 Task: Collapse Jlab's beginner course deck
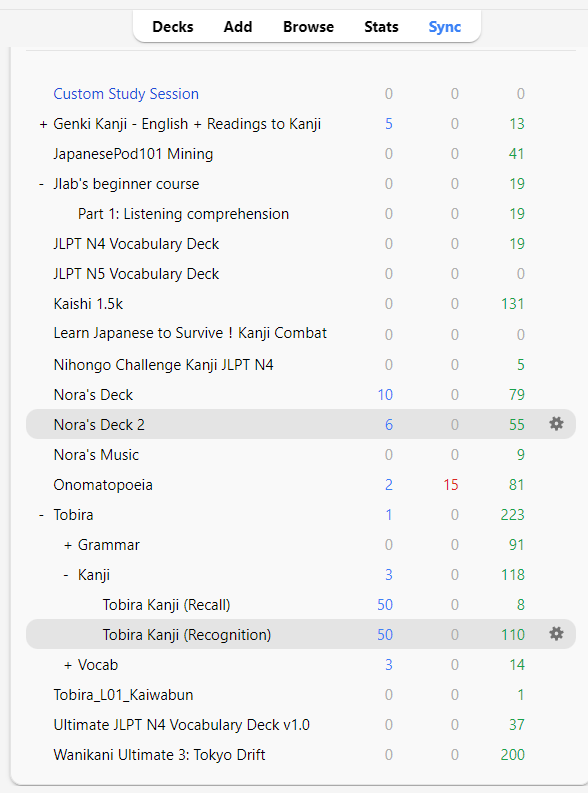(41, 184)
